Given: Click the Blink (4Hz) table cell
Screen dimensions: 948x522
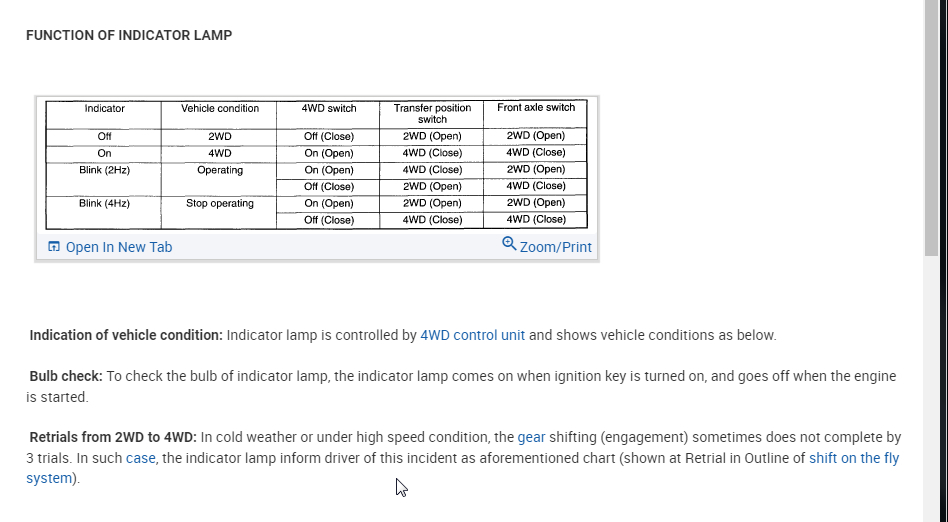Looking at the screenshot, I should pos(104,203).
